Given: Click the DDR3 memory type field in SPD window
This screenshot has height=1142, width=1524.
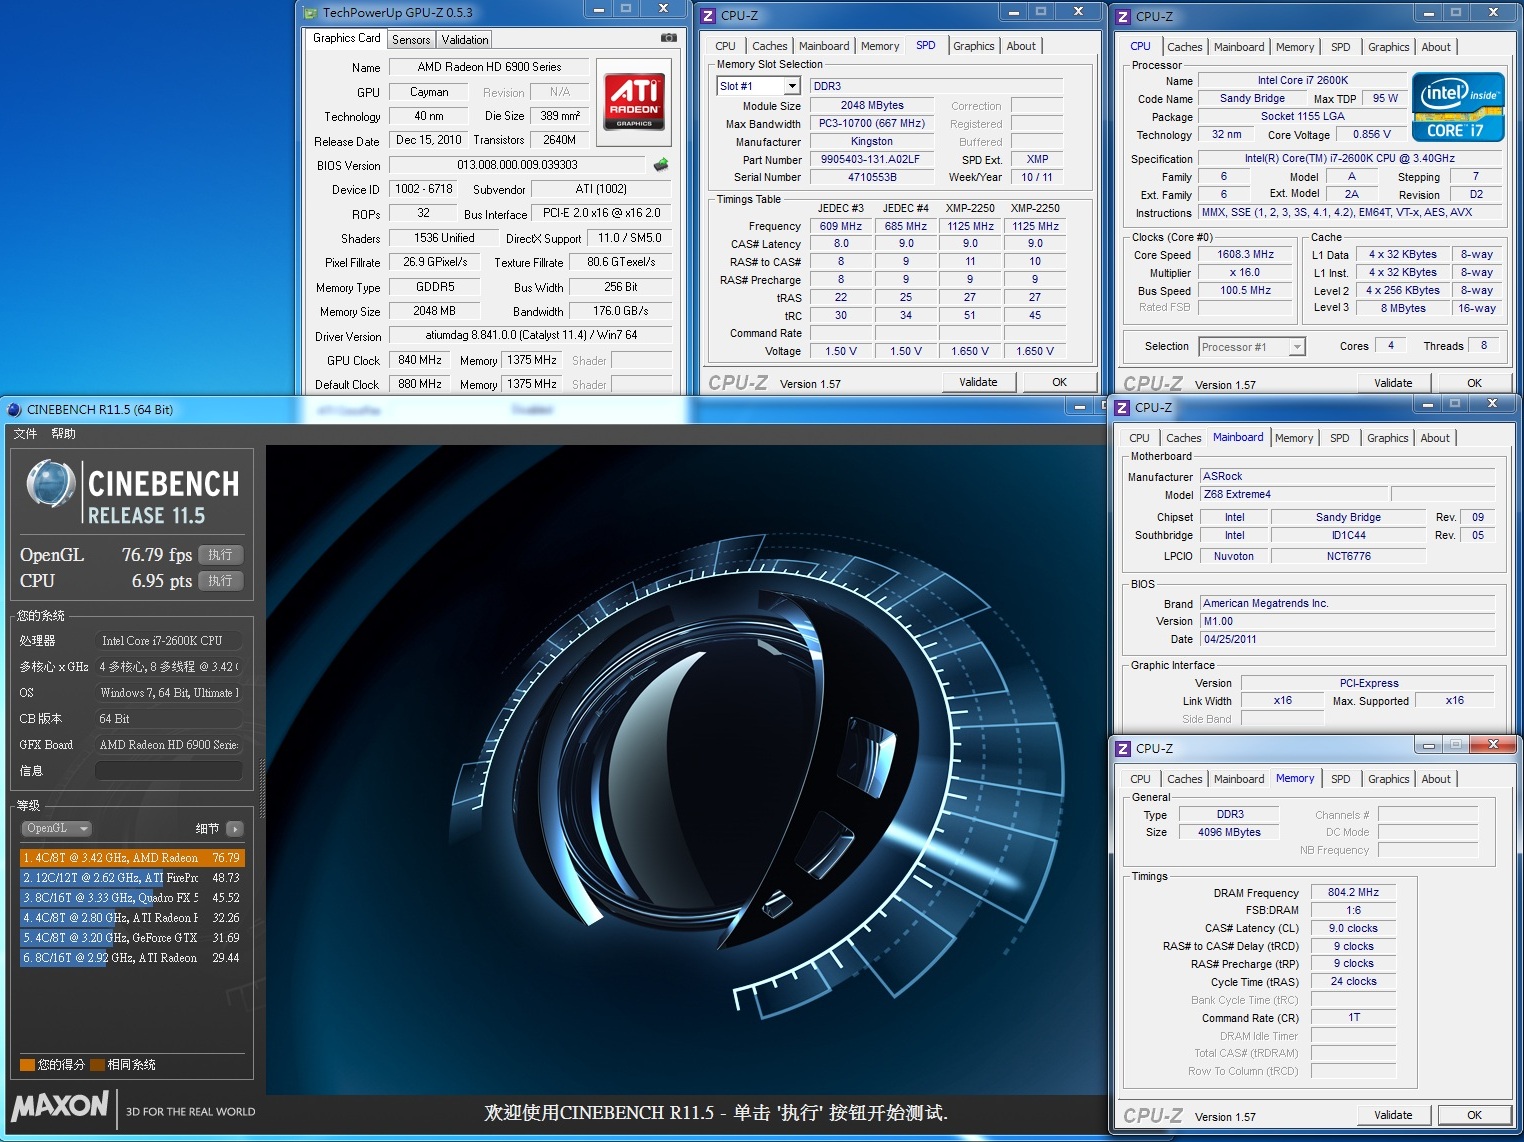Looking at the screenshot, I should coord(936,87).
